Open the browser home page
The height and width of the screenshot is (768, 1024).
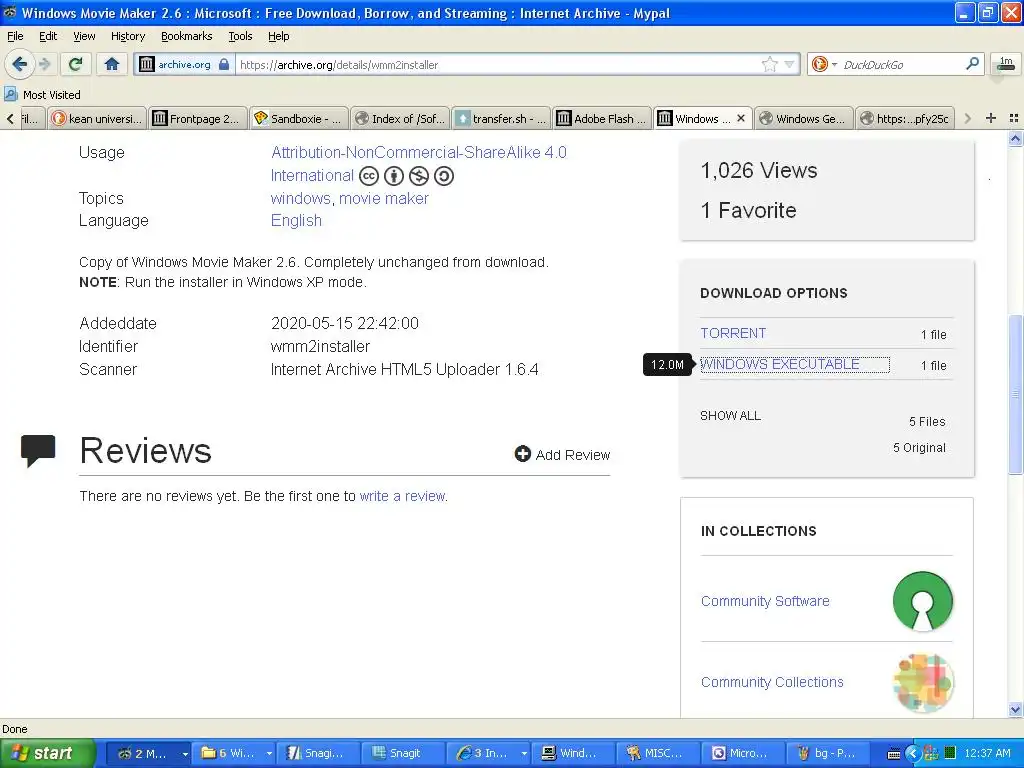coord(112,64)
